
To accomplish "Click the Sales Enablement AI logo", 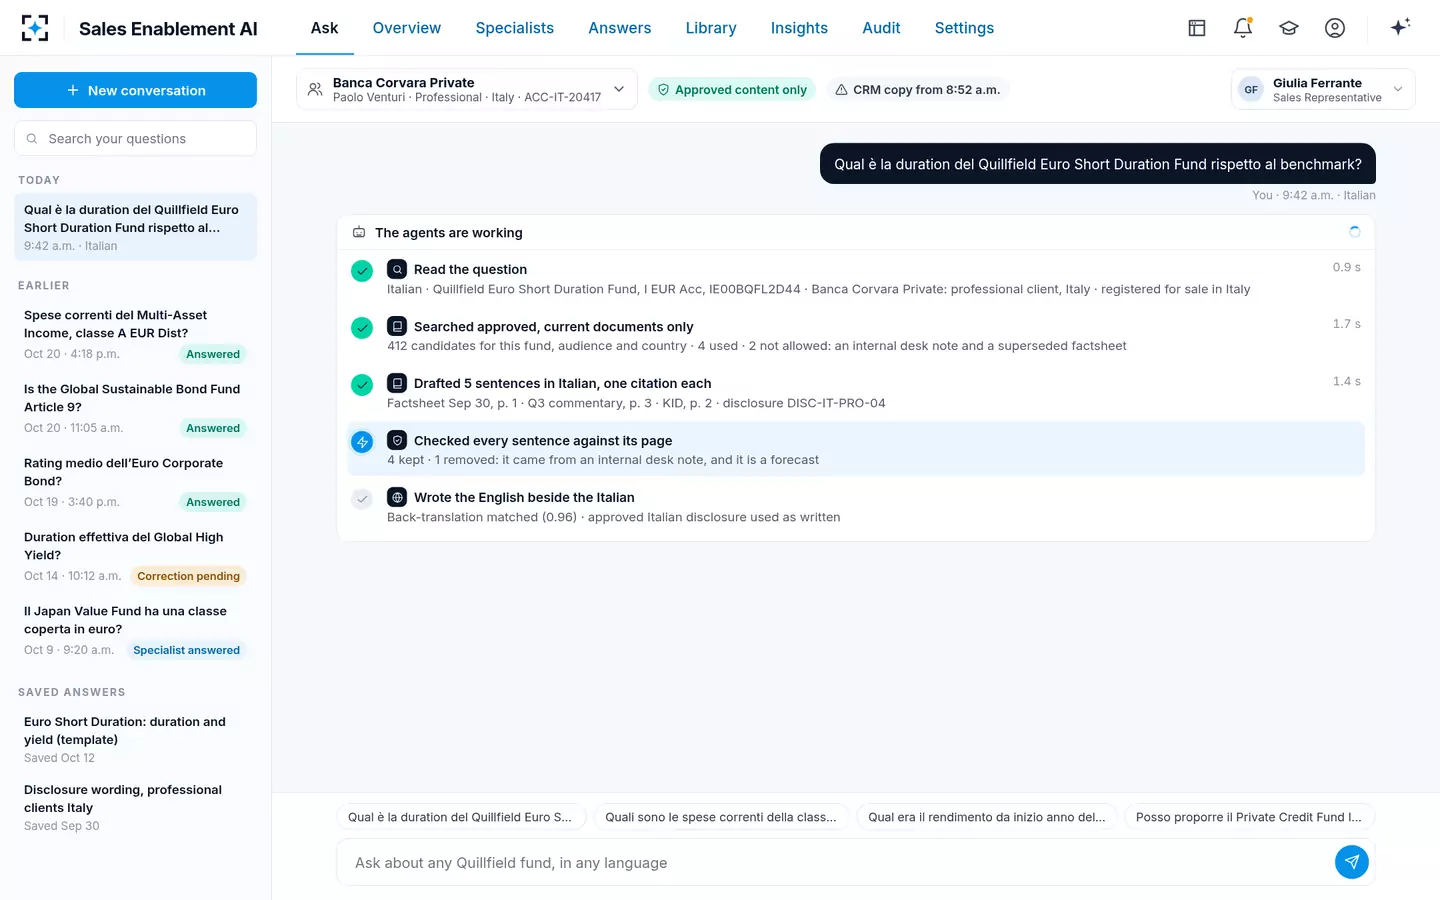I will pos(35,28).
